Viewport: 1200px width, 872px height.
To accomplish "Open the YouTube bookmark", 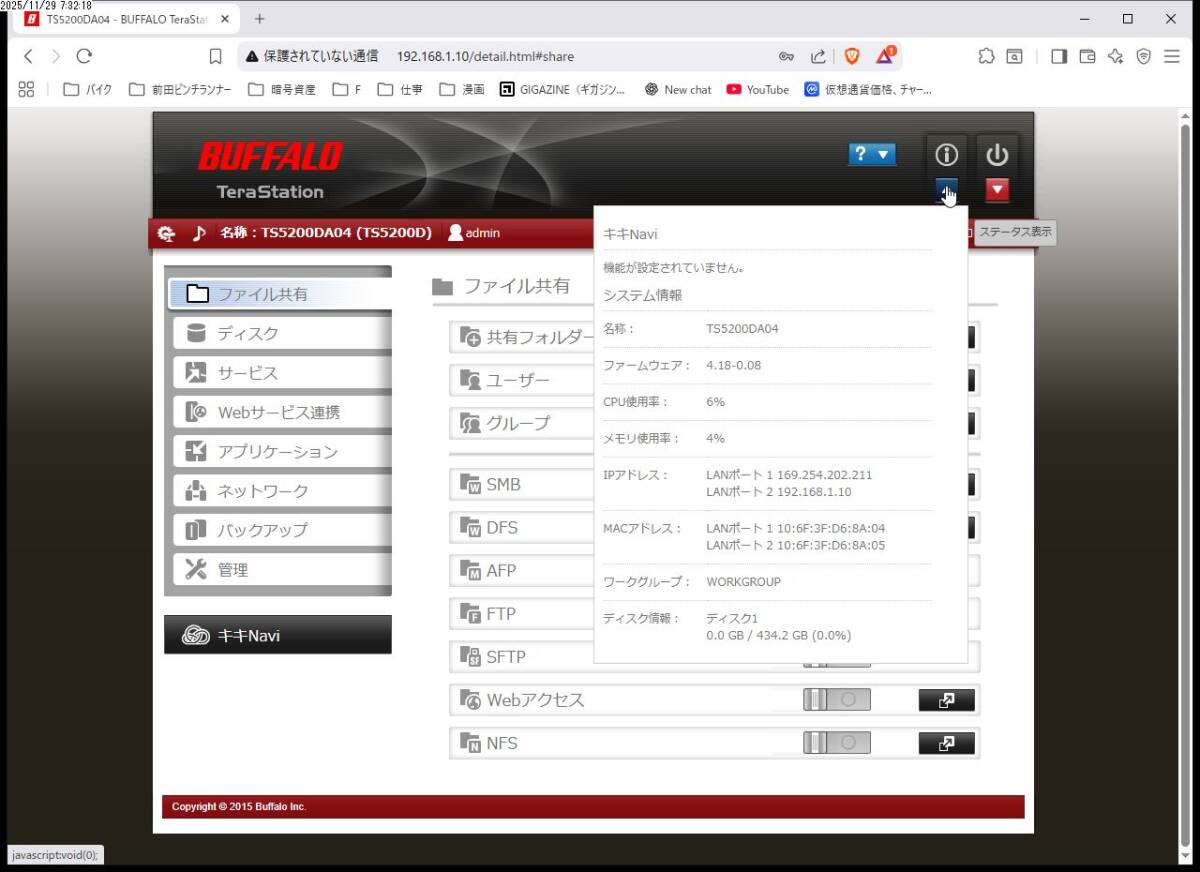I will coord(758,89).
